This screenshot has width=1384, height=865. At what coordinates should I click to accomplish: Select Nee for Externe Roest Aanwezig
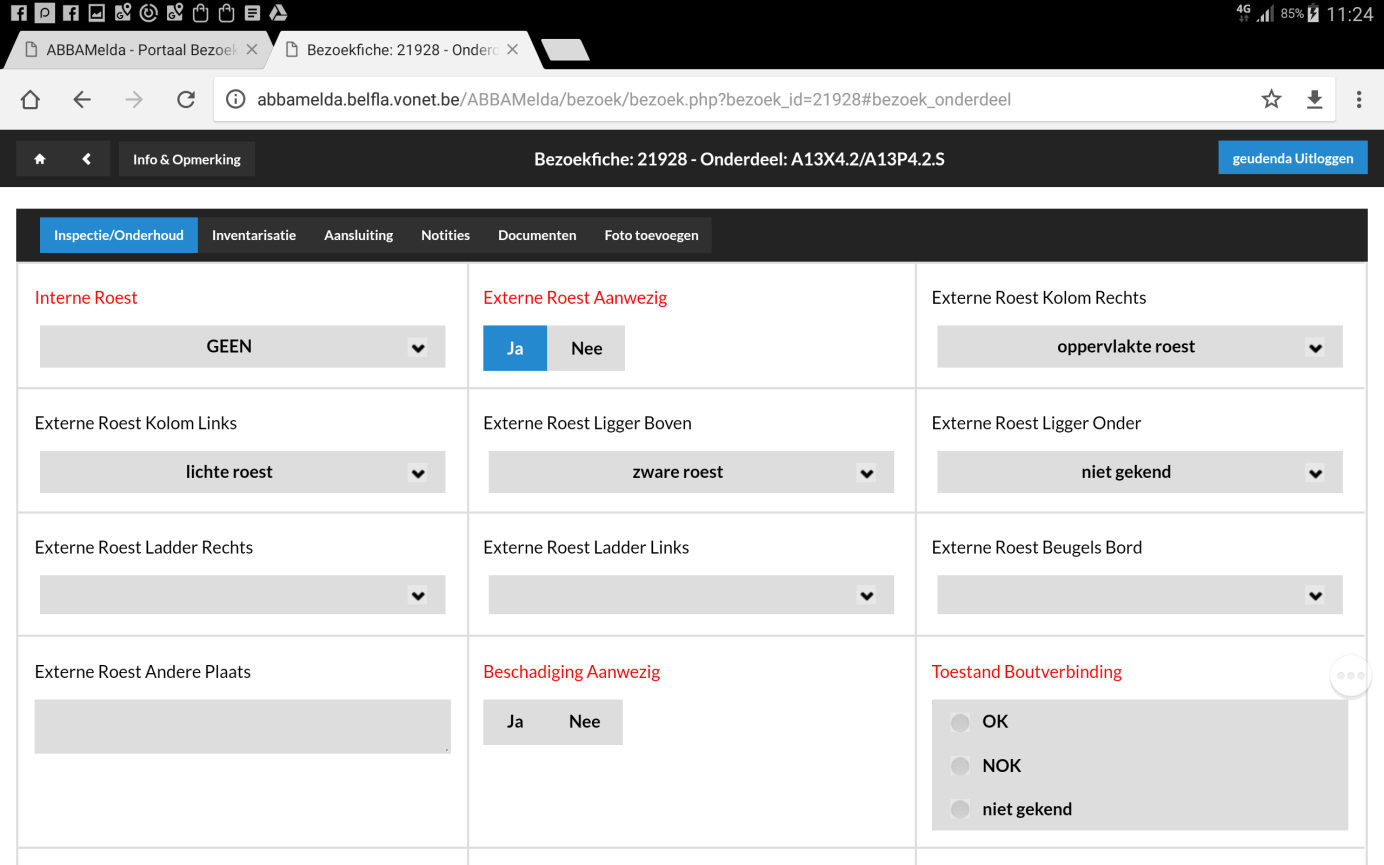point(586,348)
